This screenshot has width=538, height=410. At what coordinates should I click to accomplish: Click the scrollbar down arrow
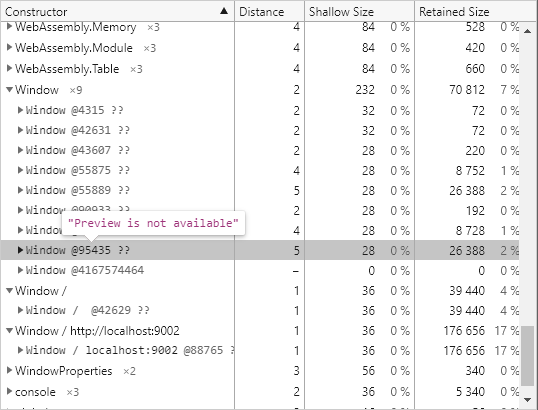click(528, 399)
